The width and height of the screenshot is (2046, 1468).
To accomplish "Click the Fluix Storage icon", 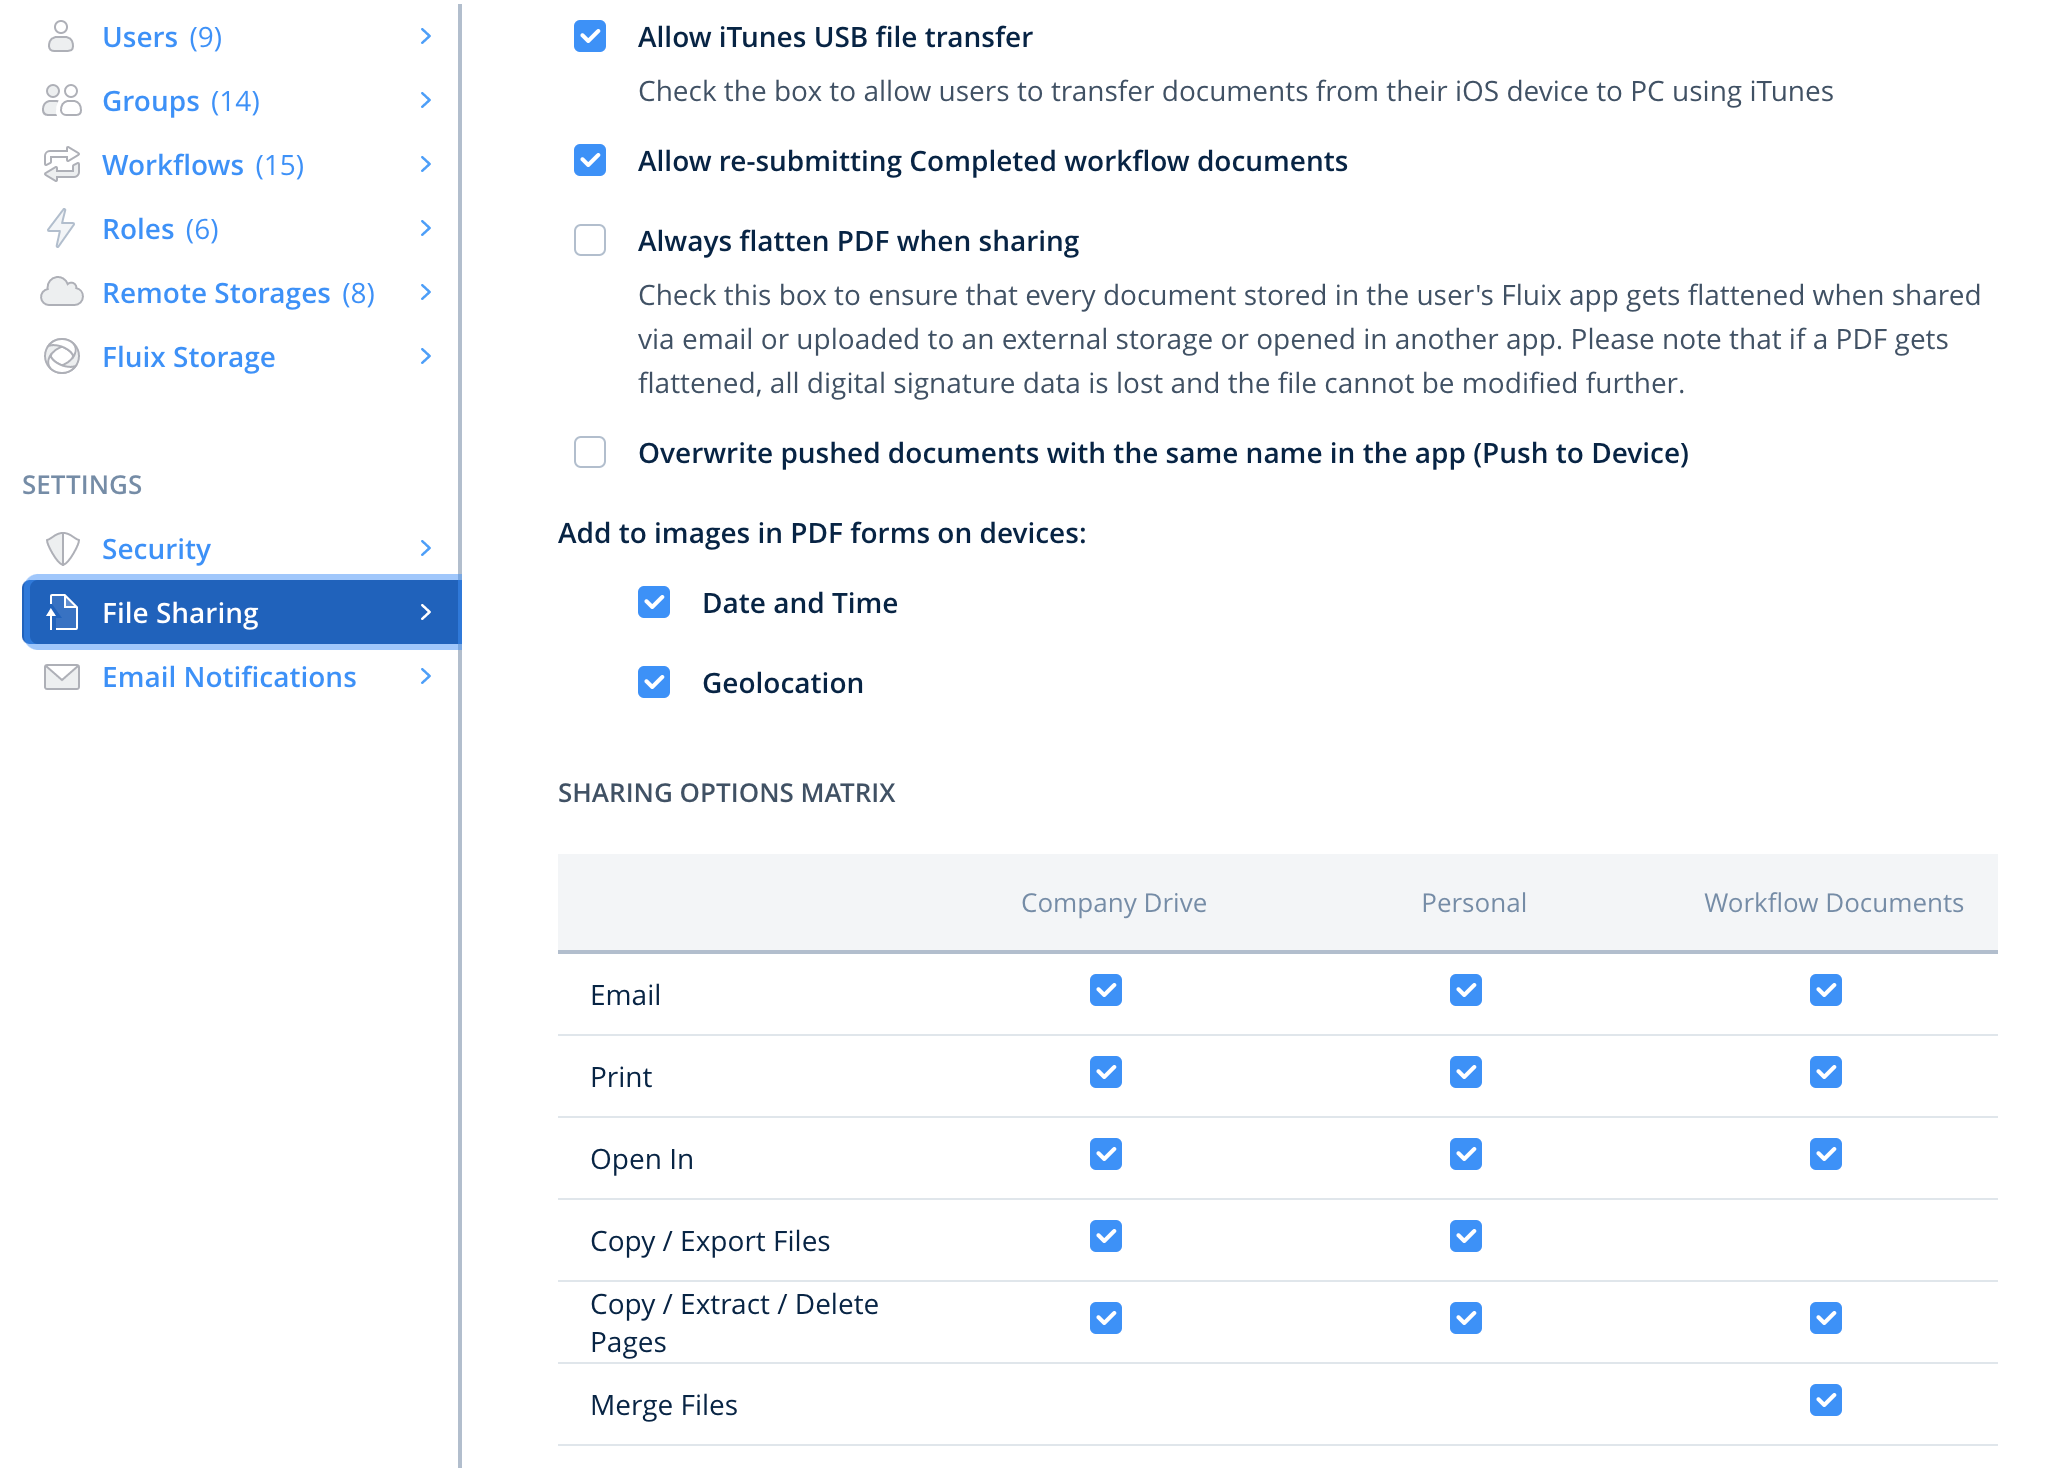I will pos(61,356).
